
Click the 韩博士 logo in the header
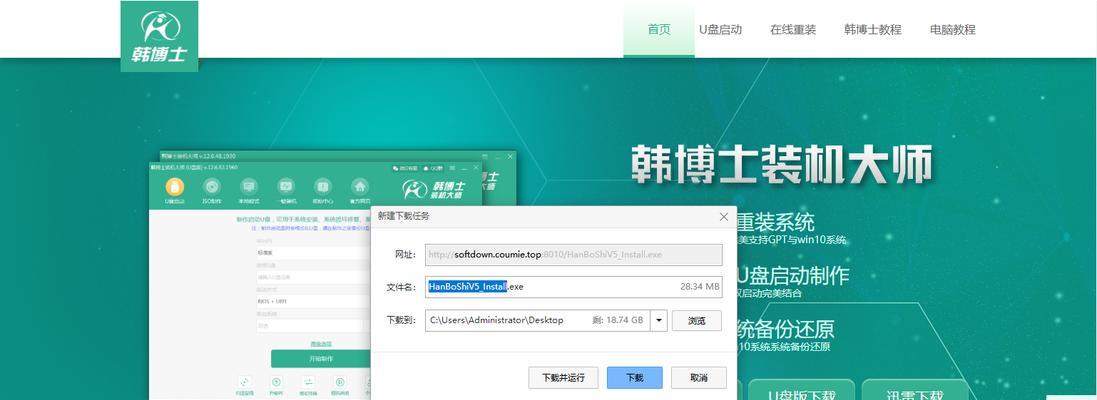159,36
